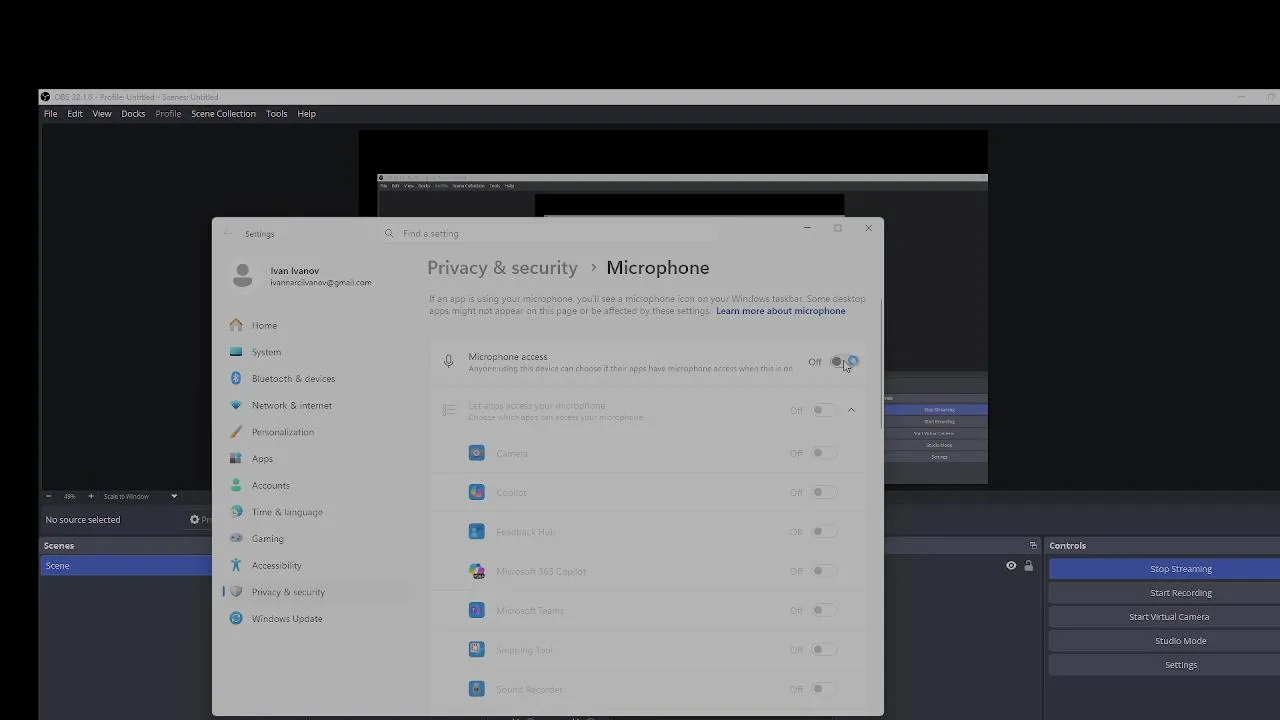This screenshot has width=1280, height=720.
Task: Click the microphone icon beside Microphone access
Action: click(448, 361)
